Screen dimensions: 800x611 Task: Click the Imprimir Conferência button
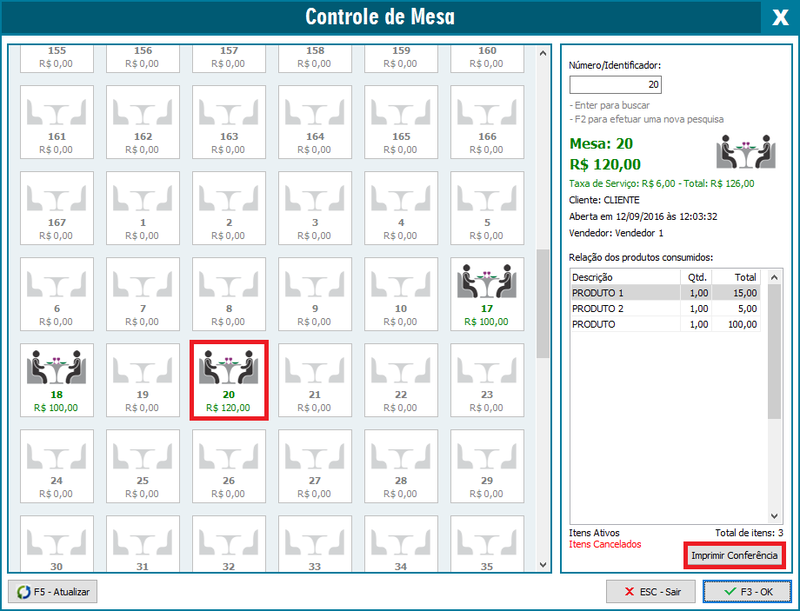[x=734, y=555]
